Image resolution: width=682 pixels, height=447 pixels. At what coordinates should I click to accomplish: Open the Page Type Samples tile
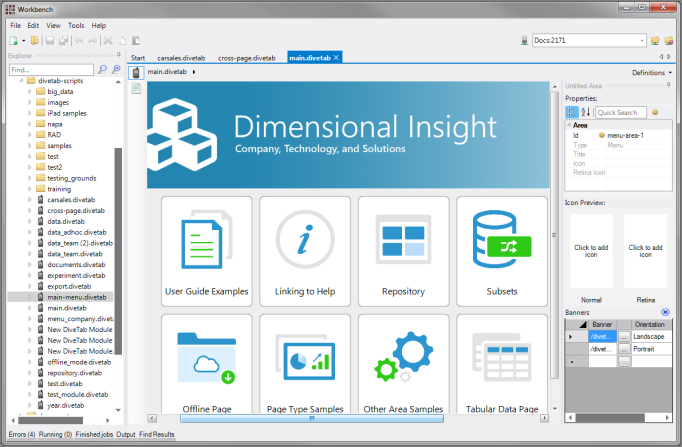[x=305, y=364]
